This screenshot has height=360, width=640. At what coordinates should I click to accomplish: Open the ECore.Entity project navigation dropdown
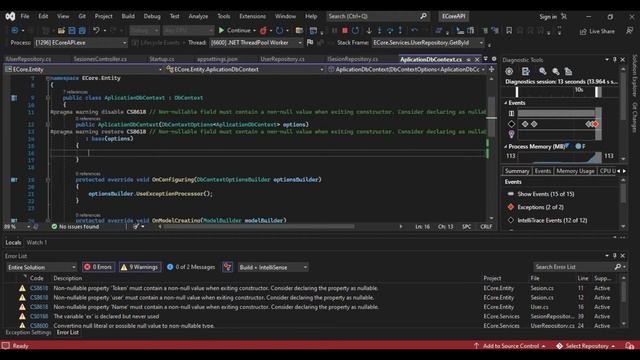pyautogui.click(x=84, y=69)
